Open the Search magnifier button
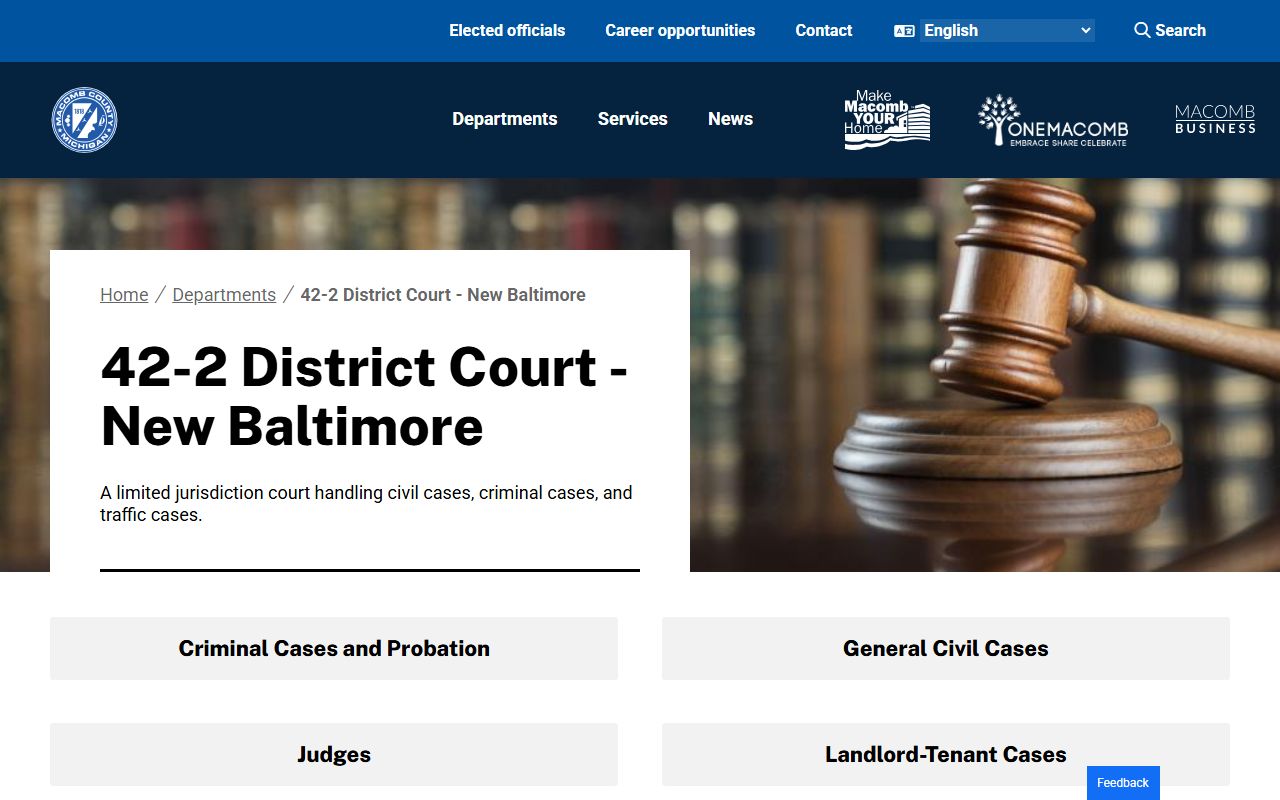The width and height of the screenshot is (1280, 800). point(1169,30)
